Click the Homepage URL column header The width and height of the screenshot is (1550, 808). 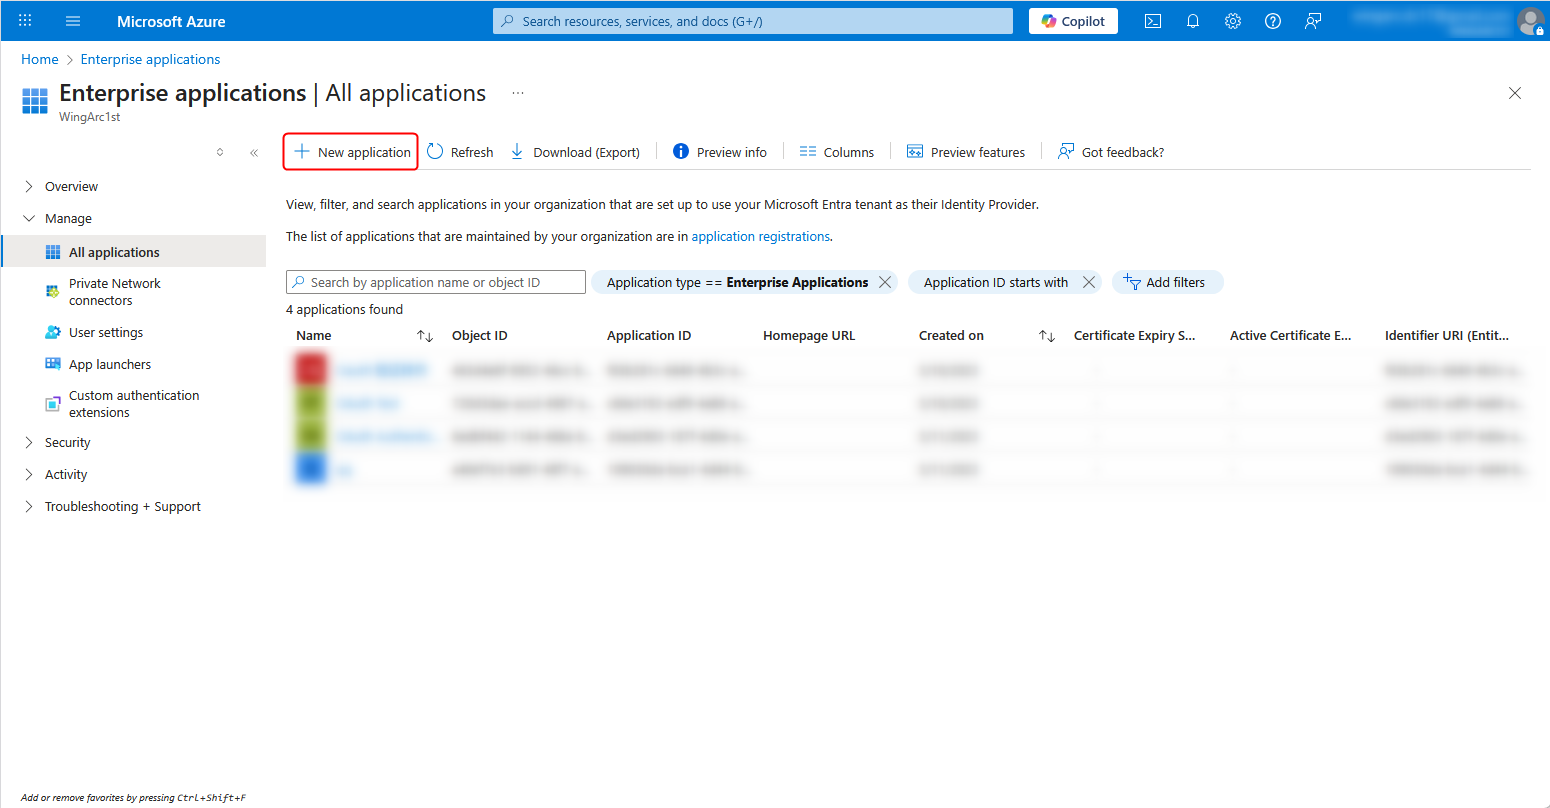pos(809,336)
